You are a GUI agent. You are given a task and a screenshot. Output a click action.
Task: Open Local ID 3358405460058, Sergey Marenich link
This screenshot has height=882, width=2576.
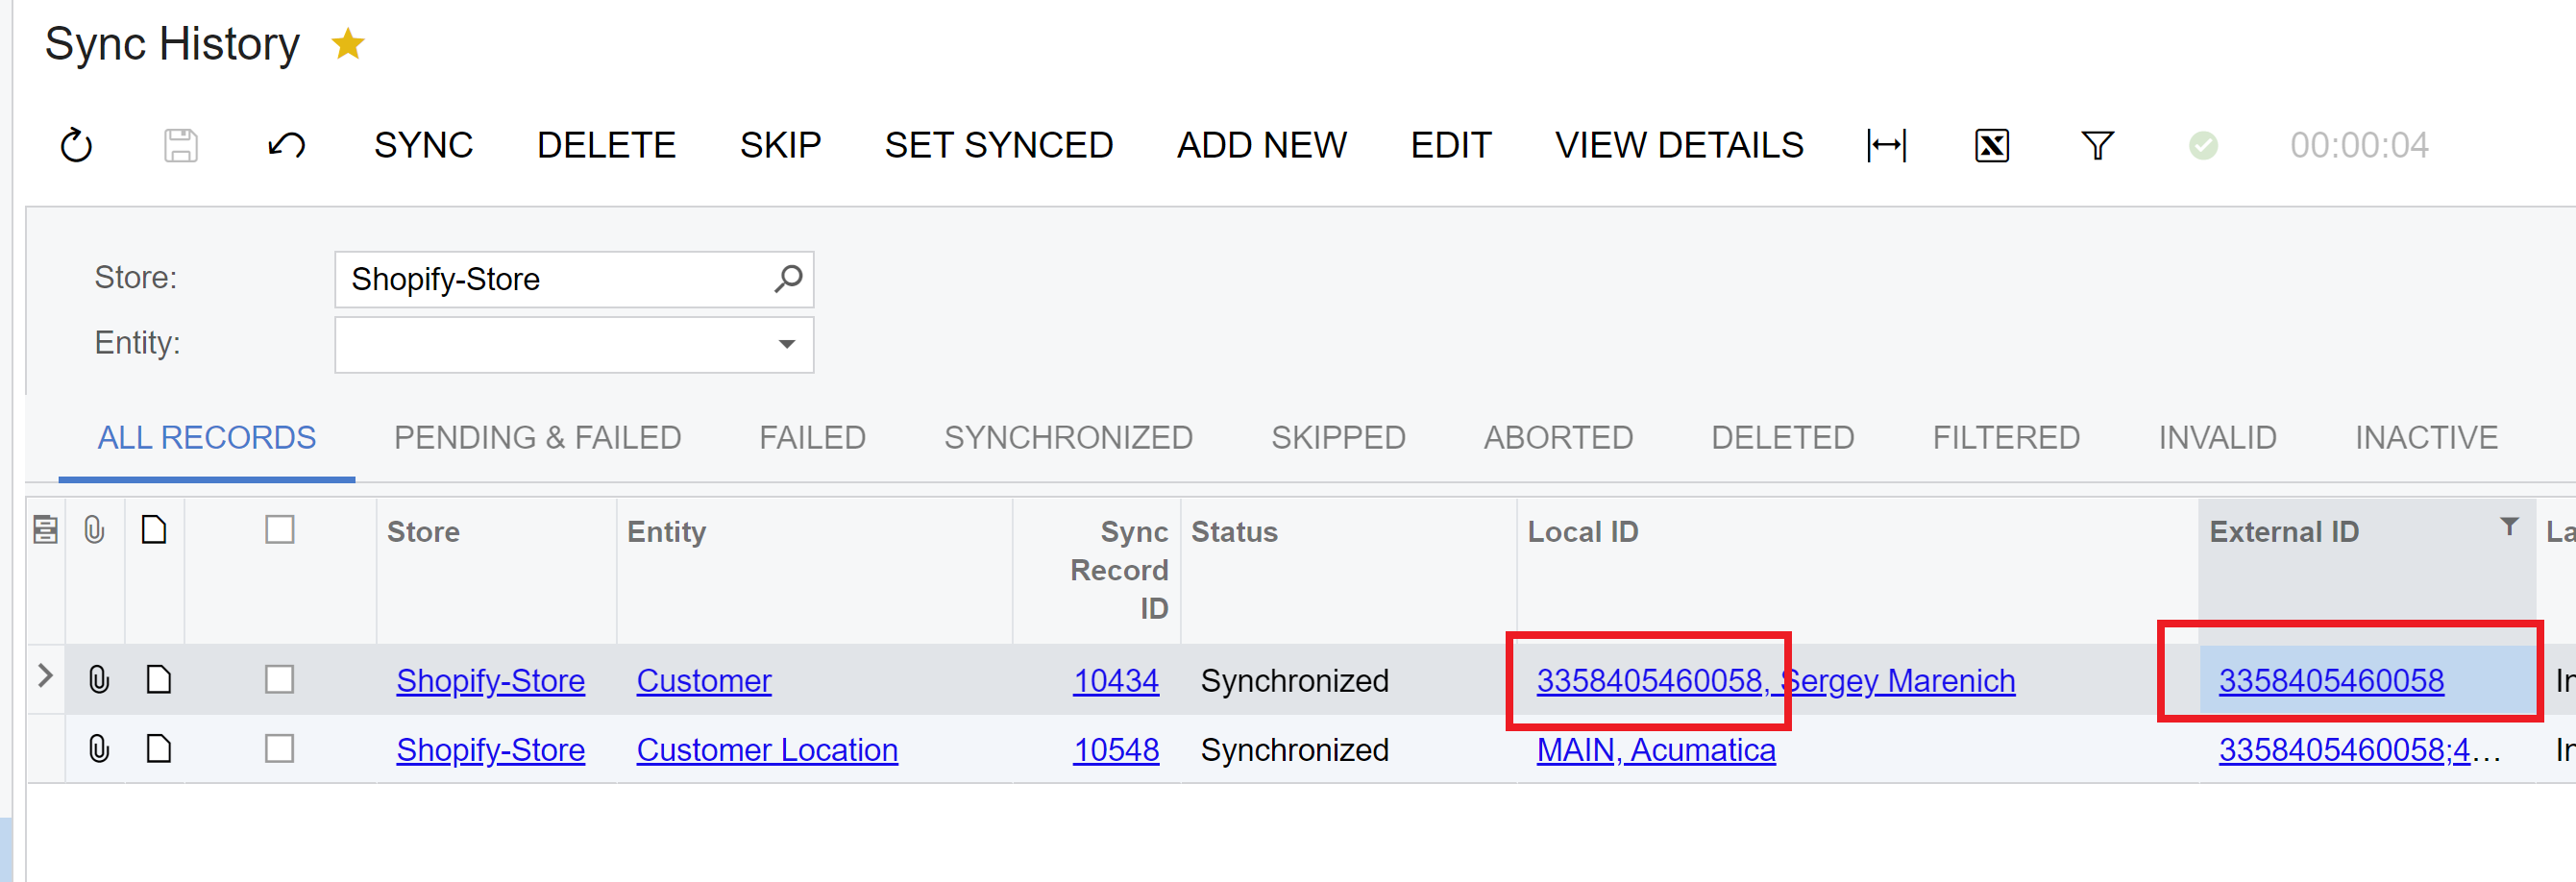tap(1776, 681)
